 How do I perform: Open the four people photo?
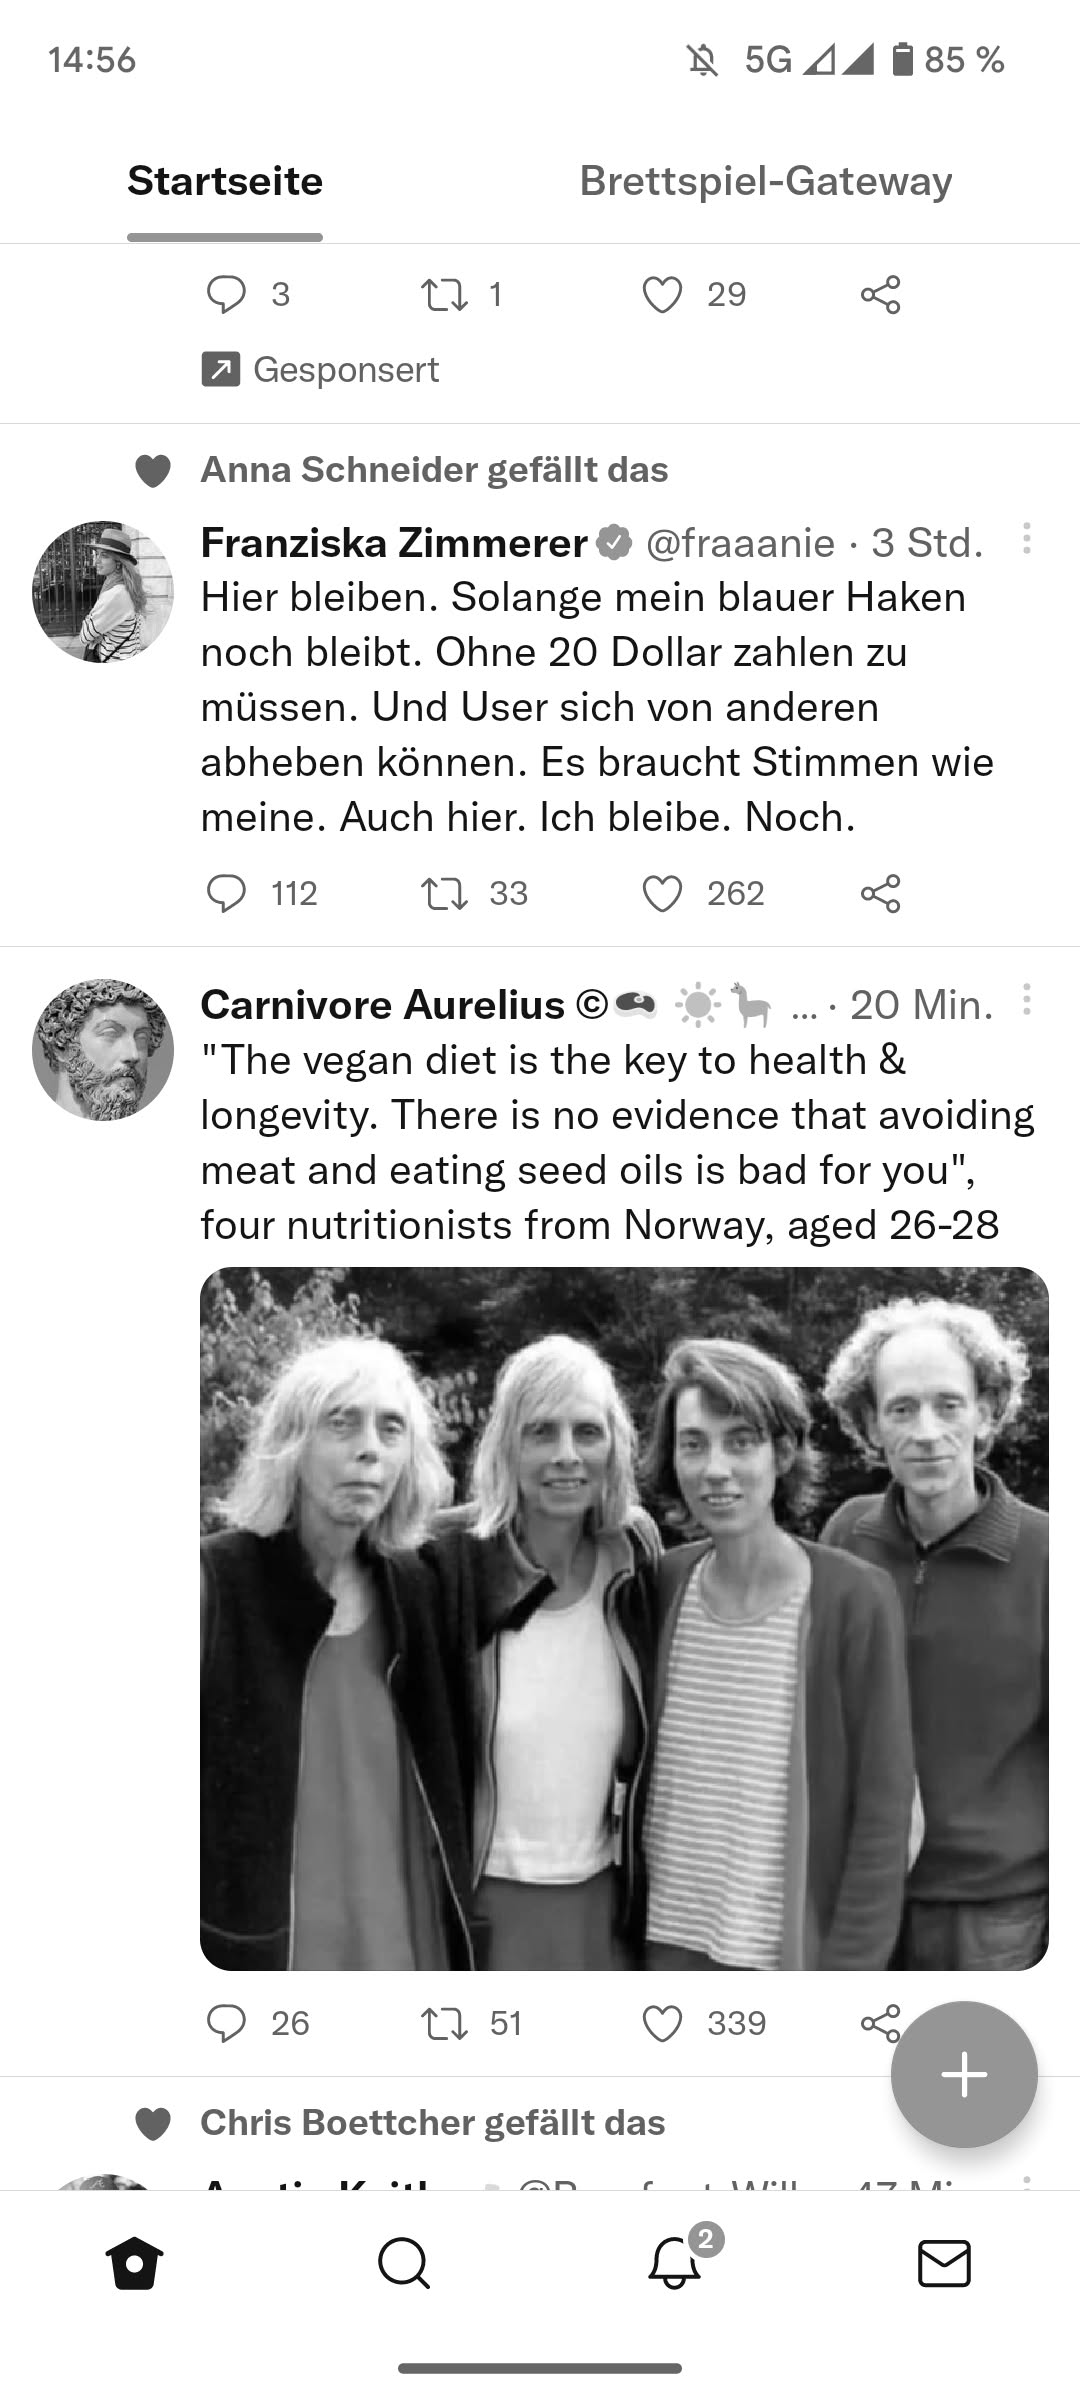pyautogui.click(x=624, y=1618)
